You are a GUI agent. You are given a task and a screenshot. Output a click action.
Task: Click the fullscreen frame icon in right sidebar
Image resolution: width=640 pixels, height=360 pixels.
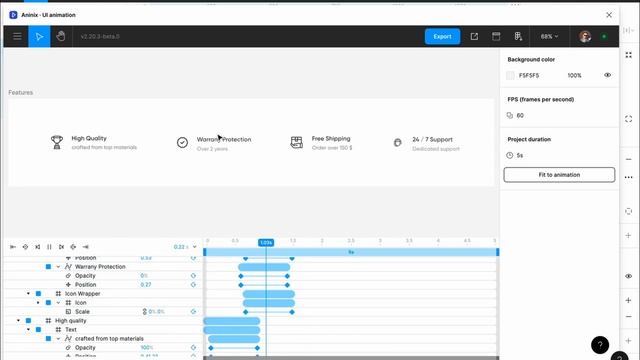629,119
